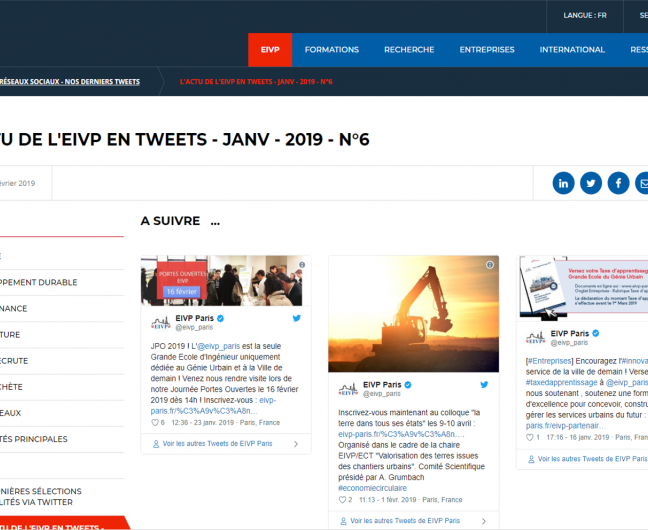
Task: Open the RECHERCHE menu
Action: click(409, 50)
